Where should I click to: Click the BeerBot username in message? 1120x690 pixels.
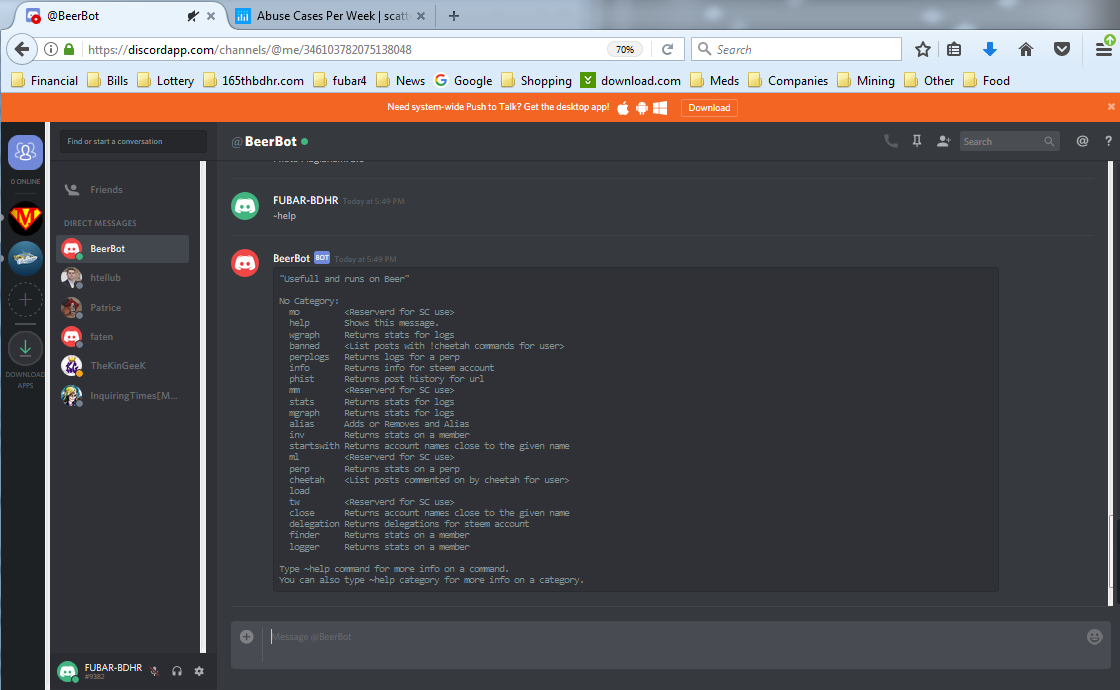tap(291, 259)
